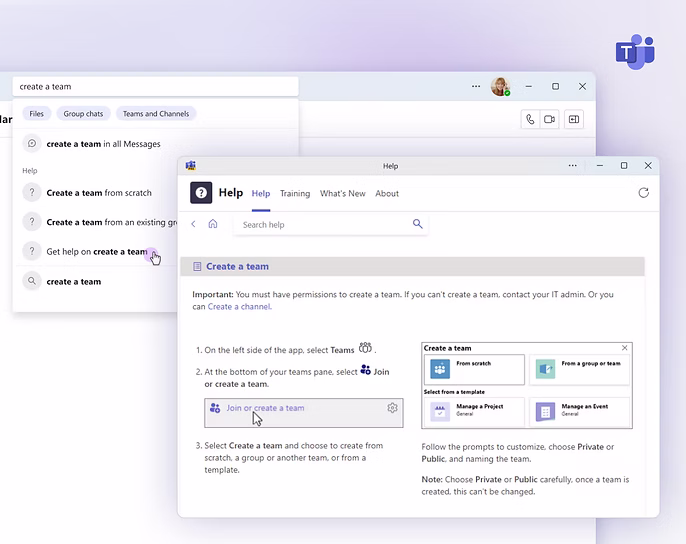Open the profile avatar picture
The width and height of the screenshot is (686, 544).
(x=500, y=86)
